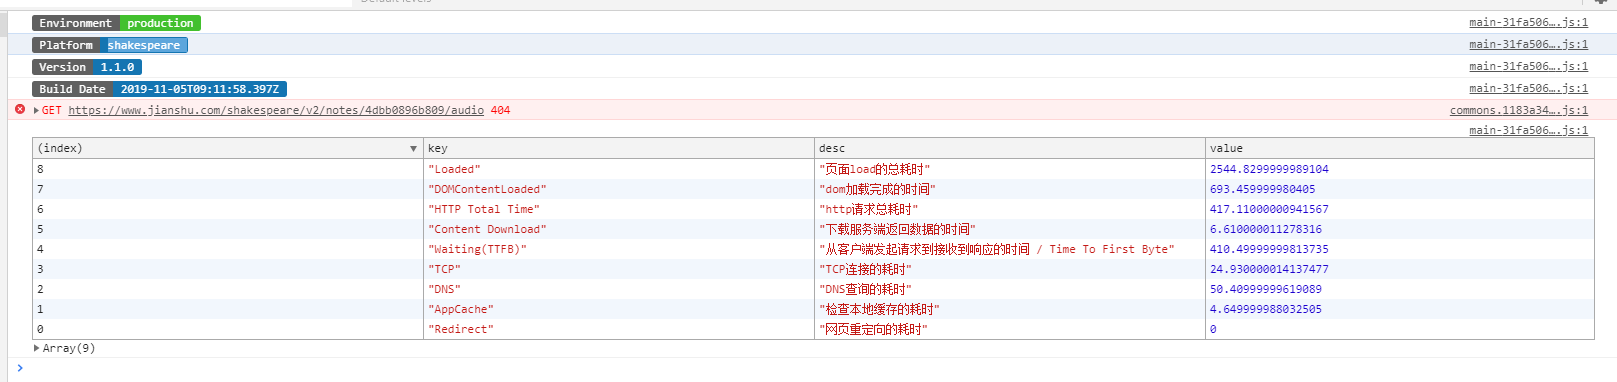Click the "dom加载完成的时间" desc cell

click(1010, 189)
